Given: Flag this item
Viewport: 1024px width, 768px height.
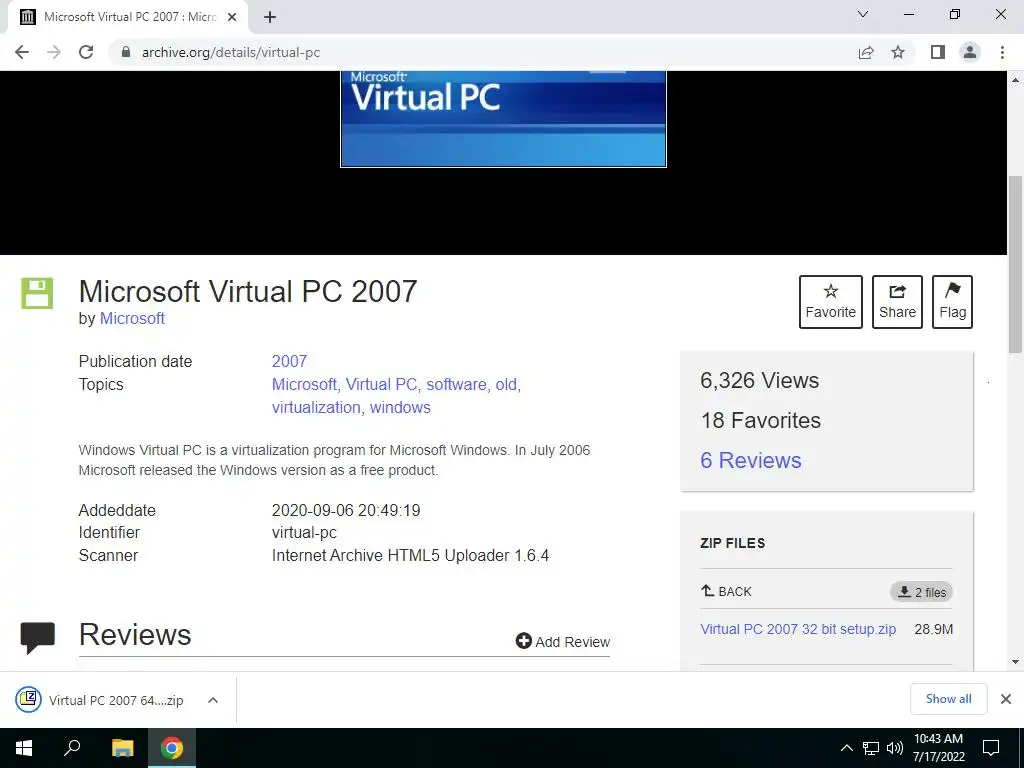Looking at the screenshot, I should tap(952, 302).
